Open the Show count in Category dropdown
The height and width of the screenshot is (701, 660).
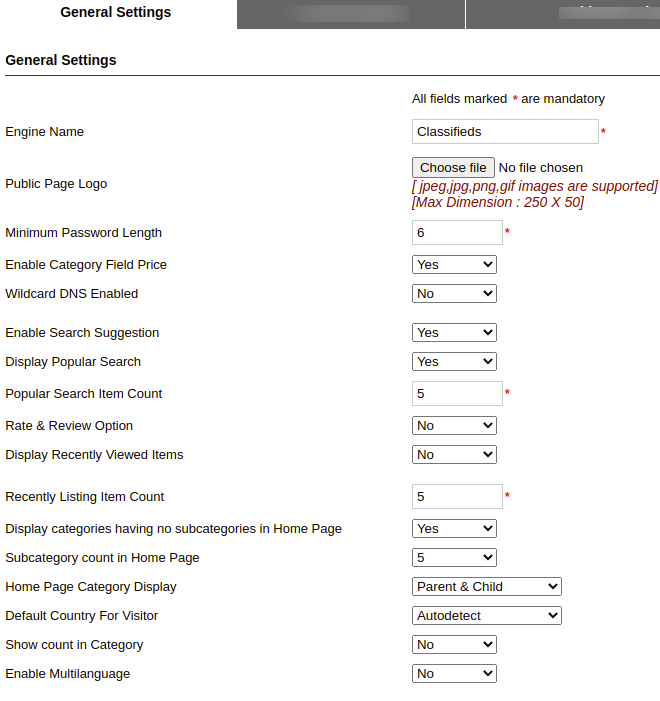pyautogui.click(x=454, y=645)
